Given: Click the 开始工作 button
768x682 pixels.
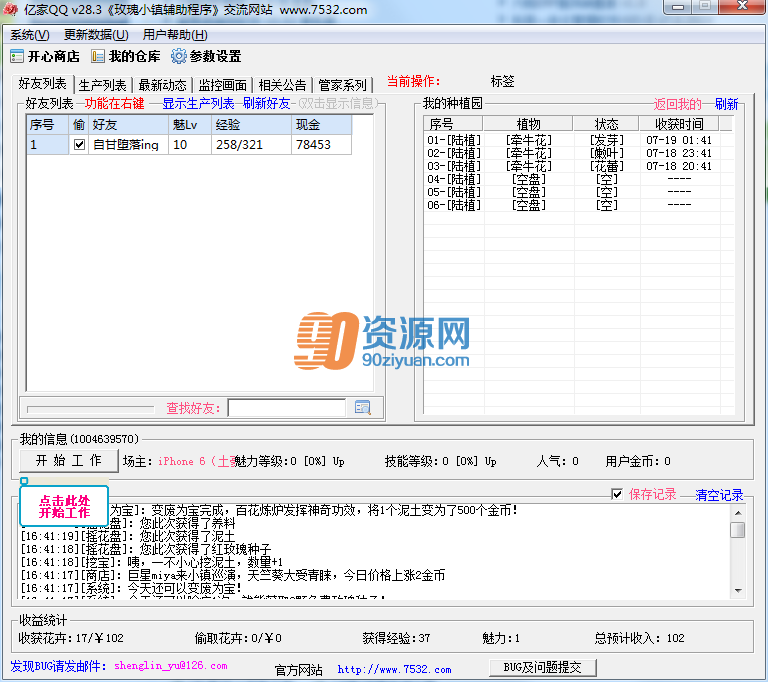Looking at the screenshot, I should 69,461.
